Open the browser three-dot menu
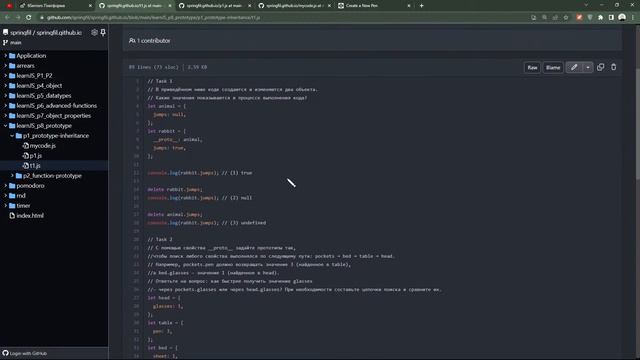The width and height of the screenshot is (640, 360). click(633, 18)
